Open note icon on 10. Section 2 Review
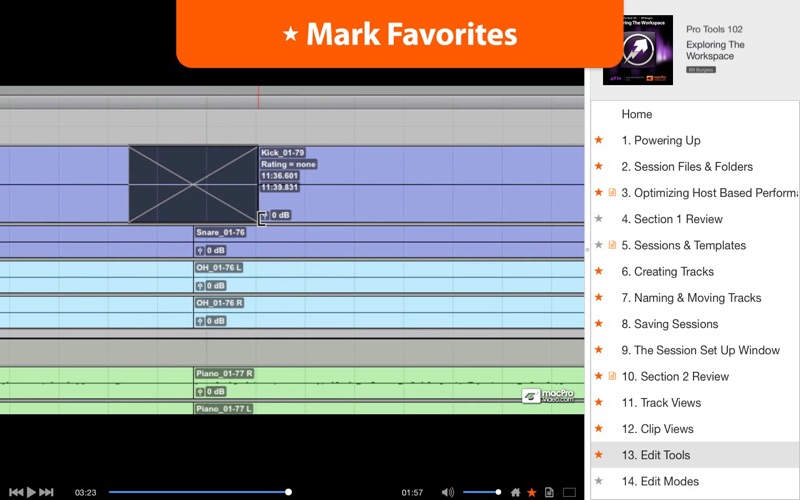The width and height of the screenshot is (800, 500). click(612, 376)
